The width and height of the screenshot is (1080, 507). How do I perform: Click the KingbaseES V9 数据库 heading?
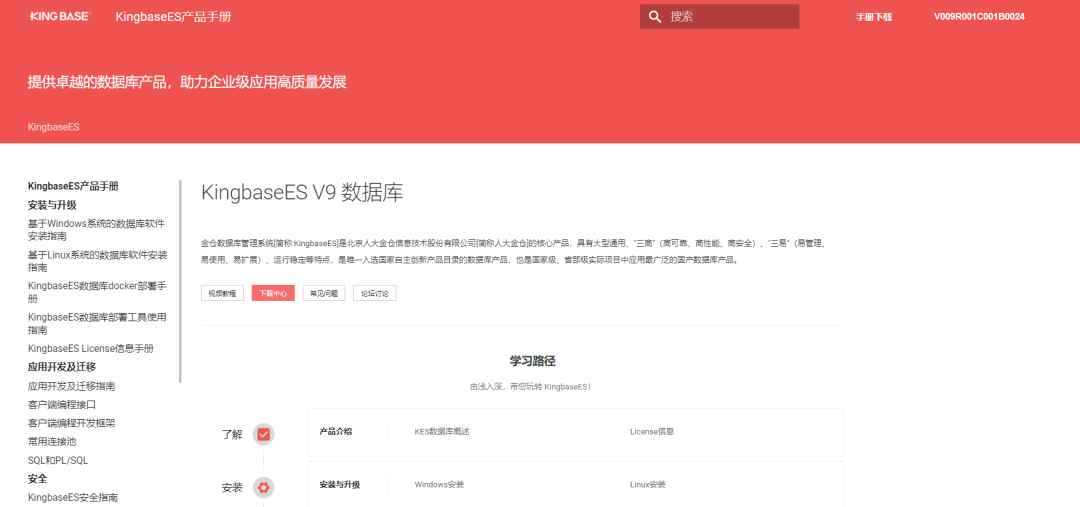point(302,192)
